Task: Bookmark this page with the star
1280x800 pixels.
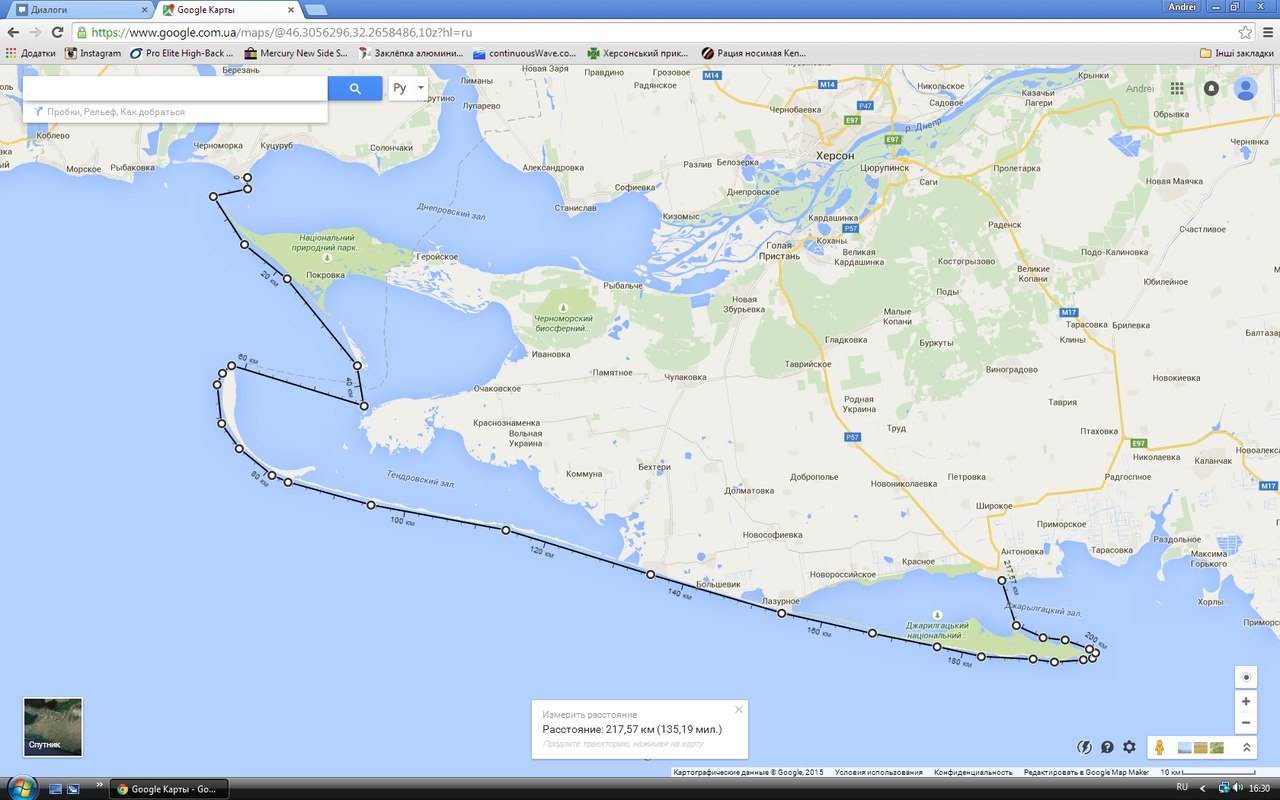Action: 1245,32
